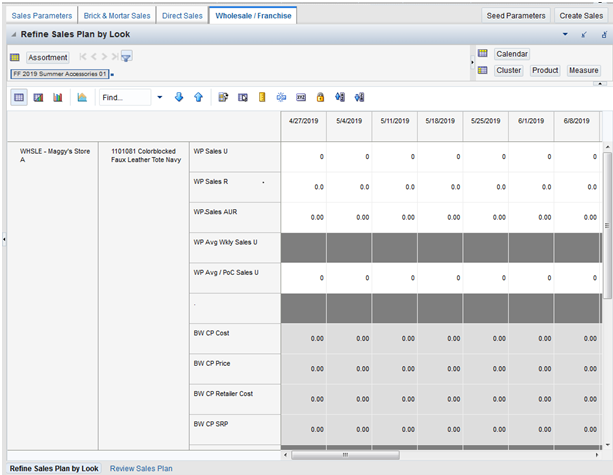
Task: Open the view menu dropdown arrow in title bar
Action: (565, 34)
